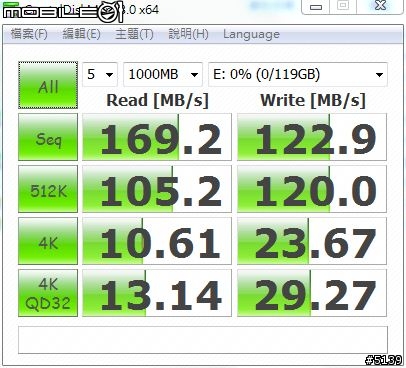Open the 編輯(E) menu
The height and width of the screenshot is (368, 406).
coord(82,34)
